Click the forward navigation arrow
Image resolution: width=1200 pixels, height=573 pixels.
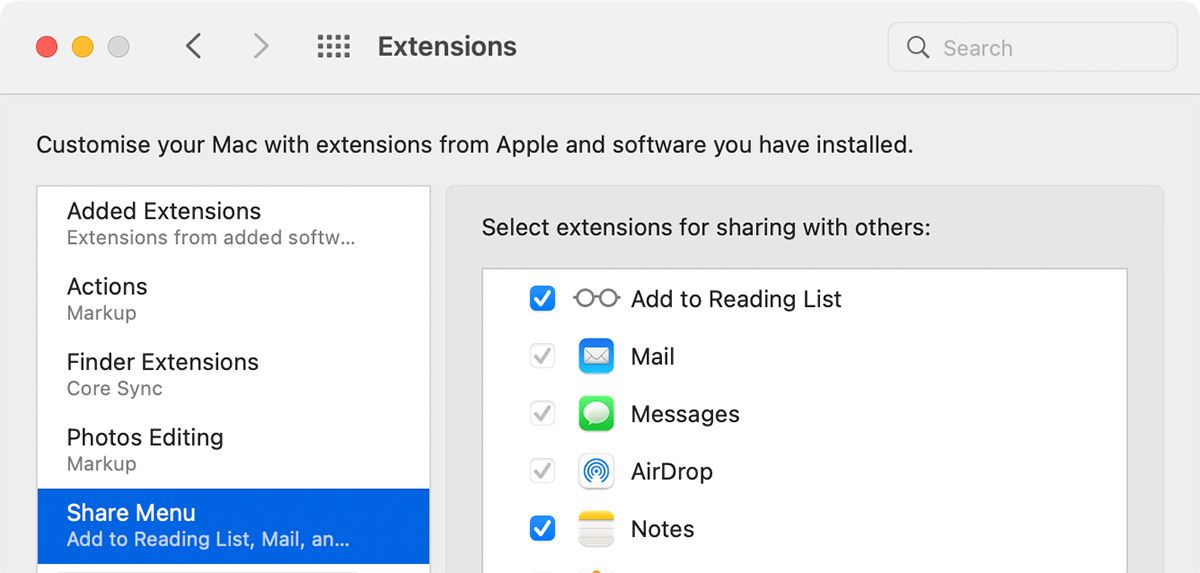261,46
